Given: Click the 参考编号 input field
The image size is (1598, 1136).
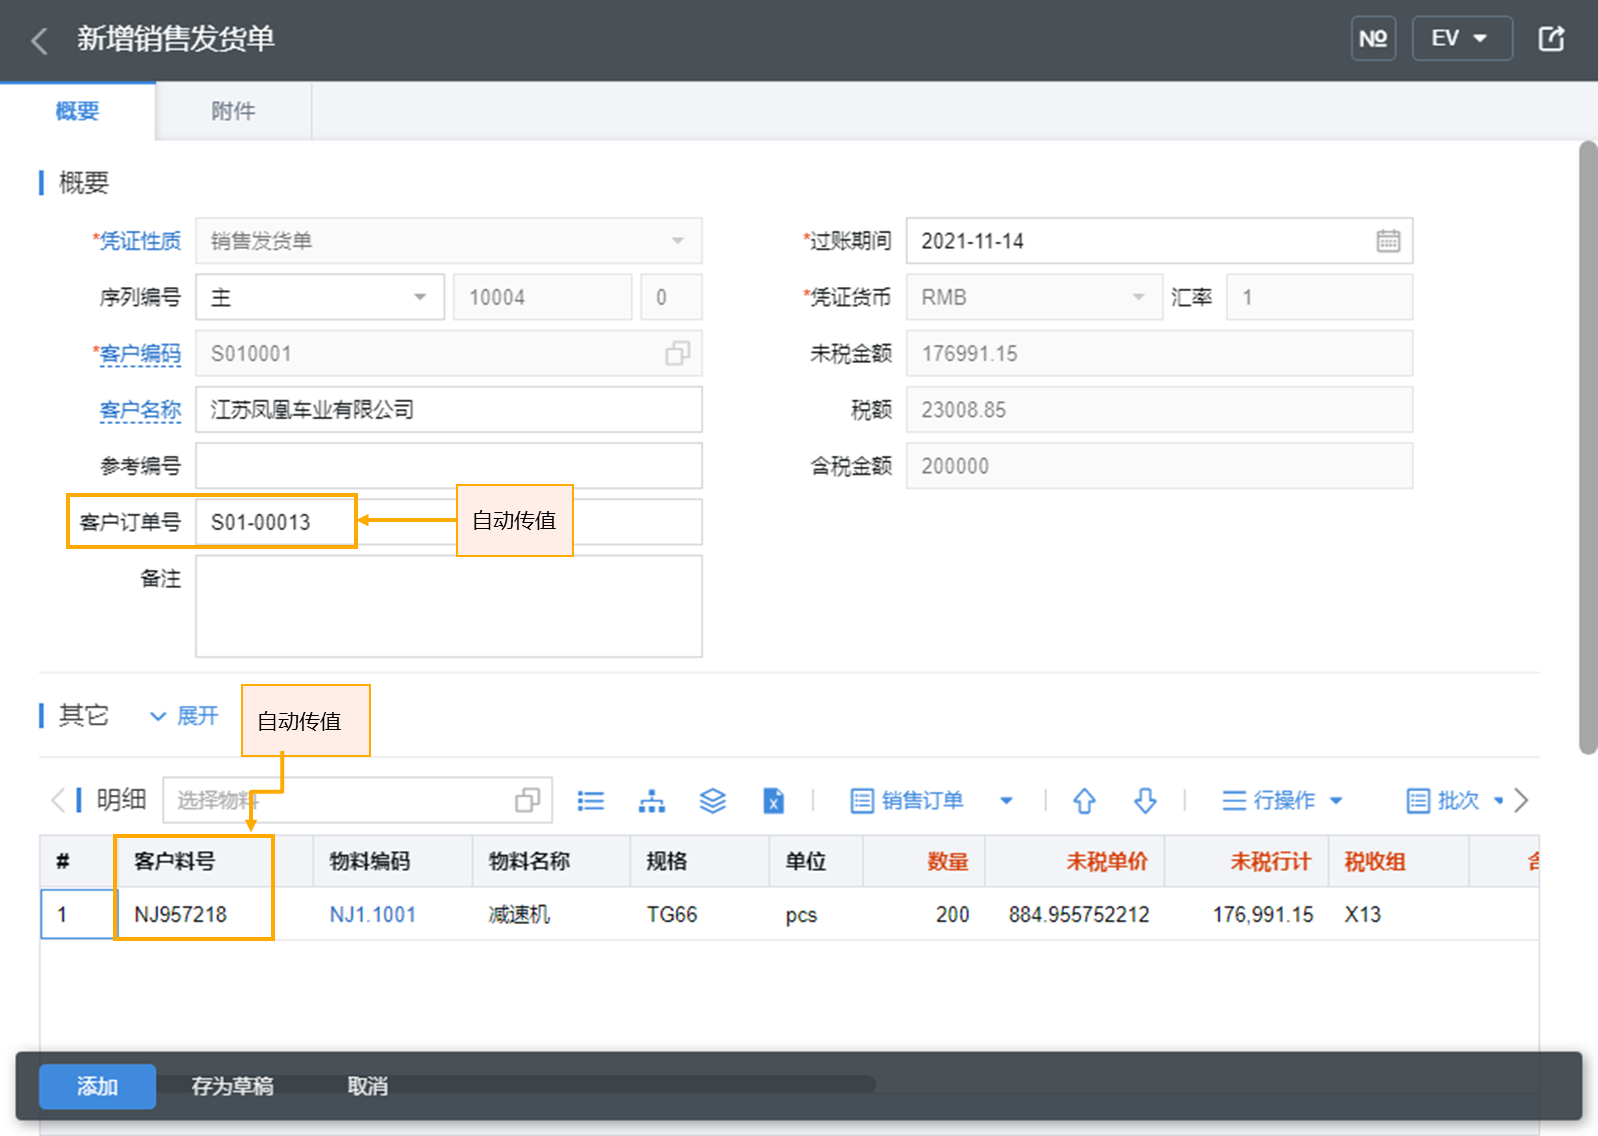Looking at the screenshot, I should tap(449, 466).
